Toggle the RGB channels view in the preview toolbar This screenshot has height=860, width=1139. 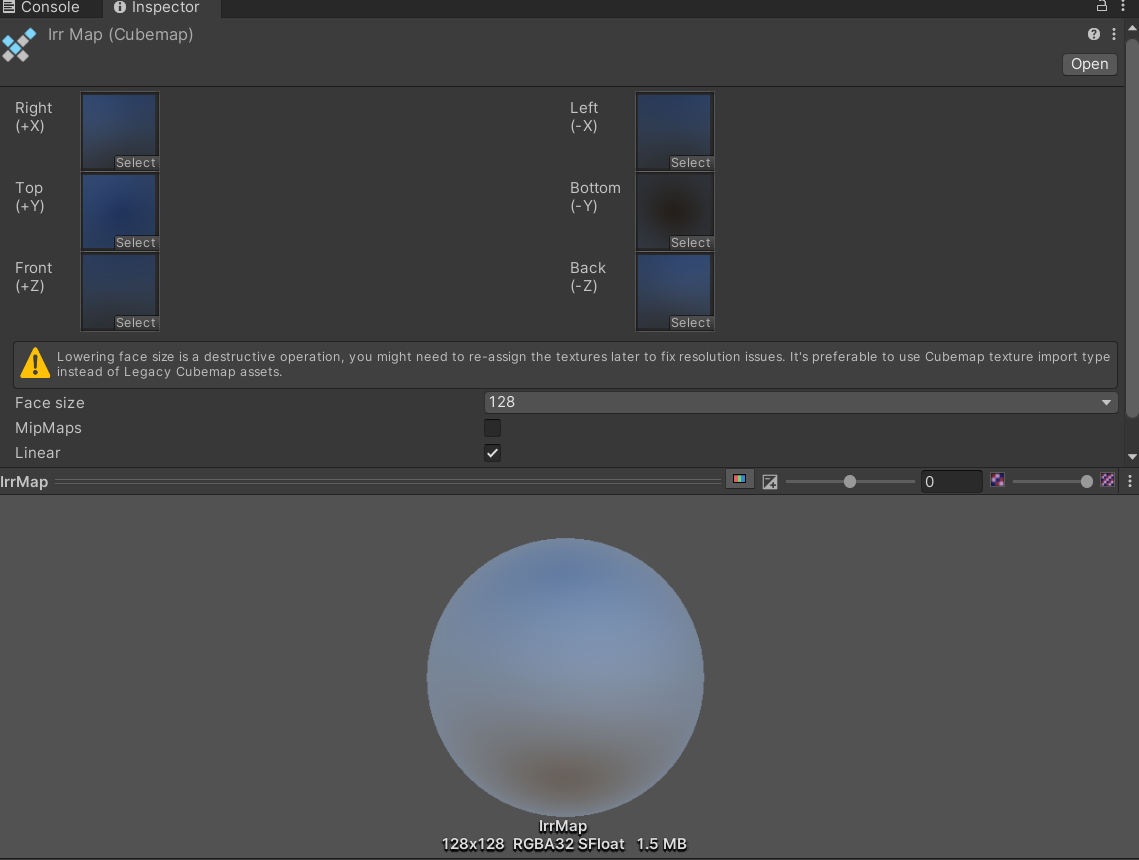tap(739, 479)
